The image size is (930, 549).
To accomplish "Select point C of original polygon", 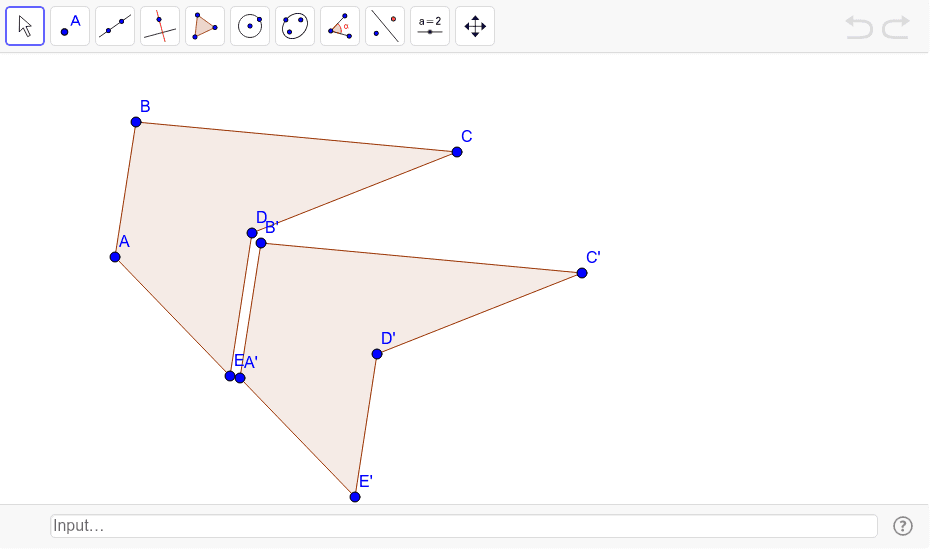I will pyautogui.click(x=457, y=152).
